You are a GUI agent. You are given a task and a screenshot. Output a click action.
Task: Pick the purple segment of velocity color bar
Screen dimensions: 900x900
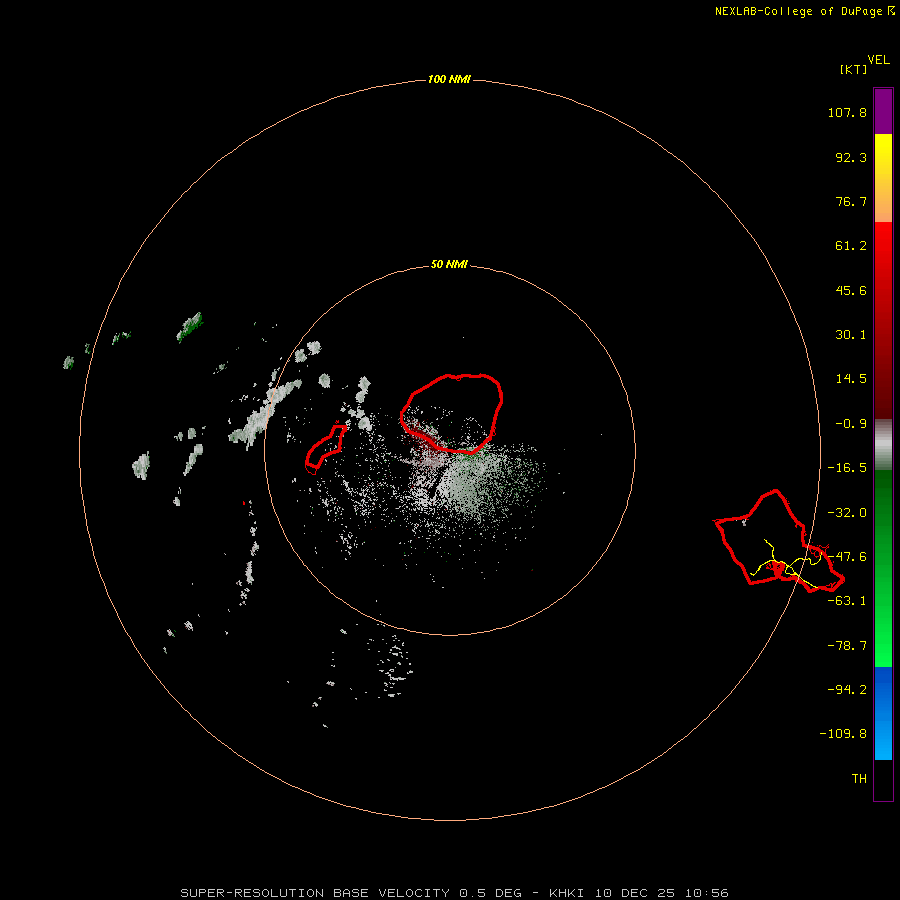(883, 112)
